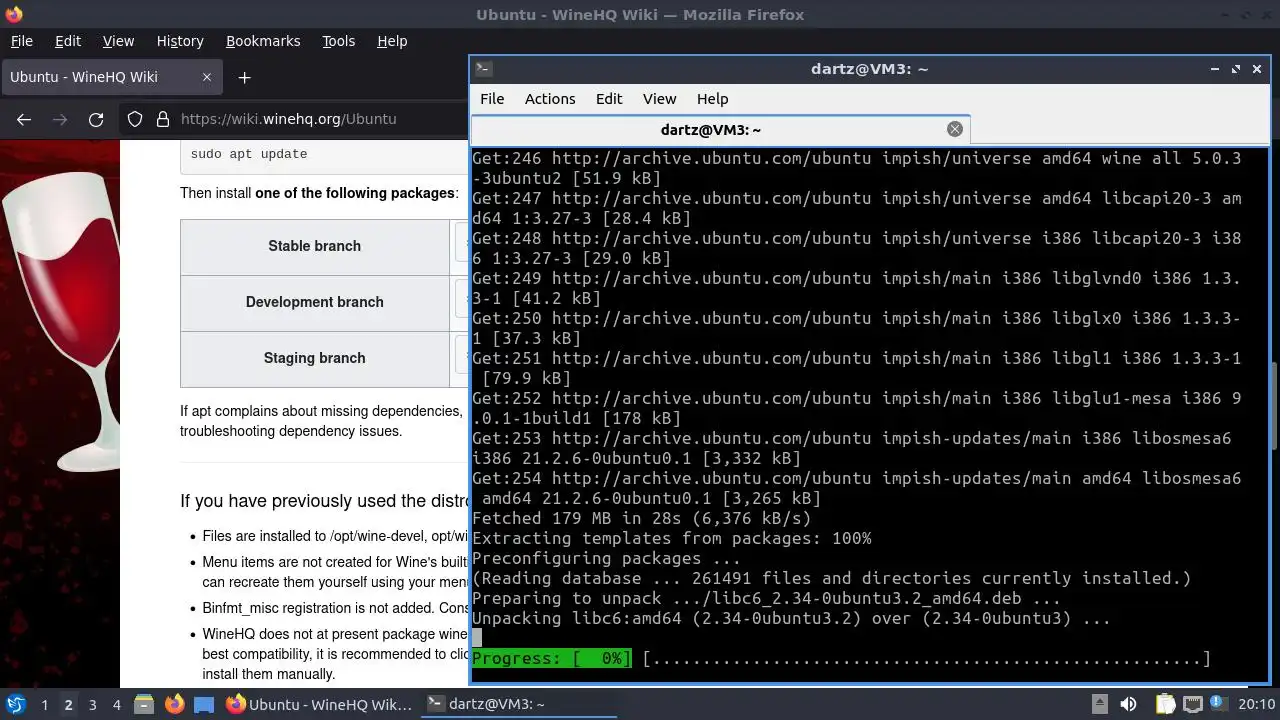Open terminal View menu
The image size is (1280, 720).
[659, 99]
